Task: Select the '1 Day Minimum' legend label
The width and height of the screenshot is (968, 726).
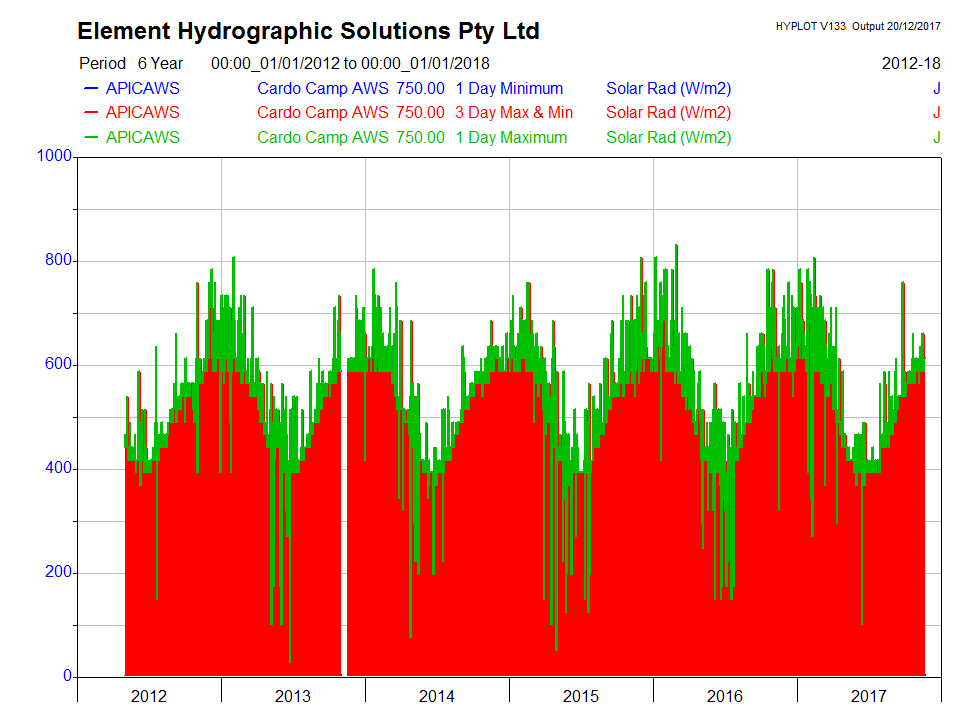Action: coord(509,88)
